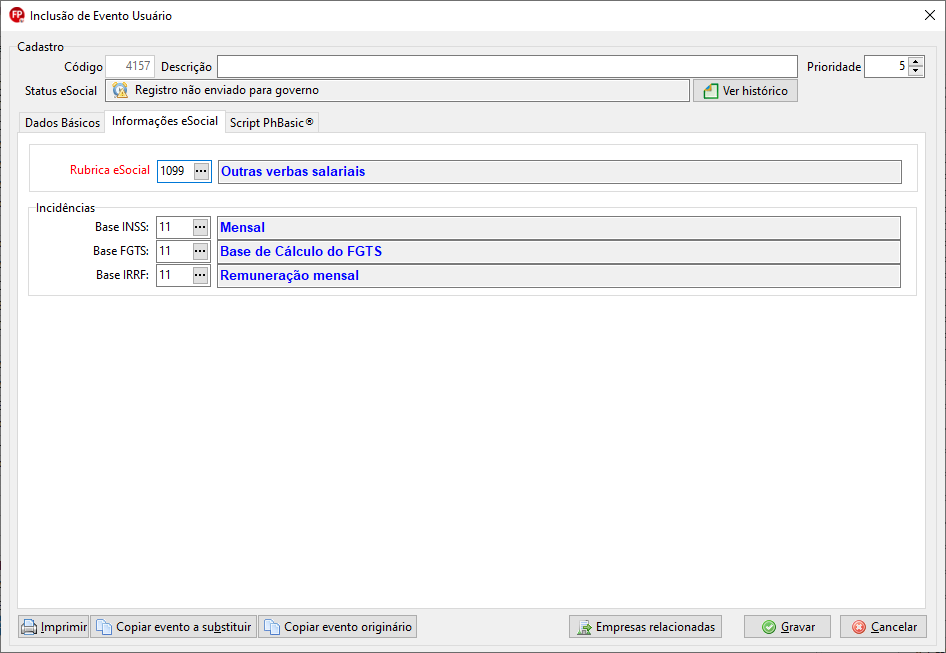Switch to the Script PhBasic tab

pyautogui.click(x=271, y=123)
